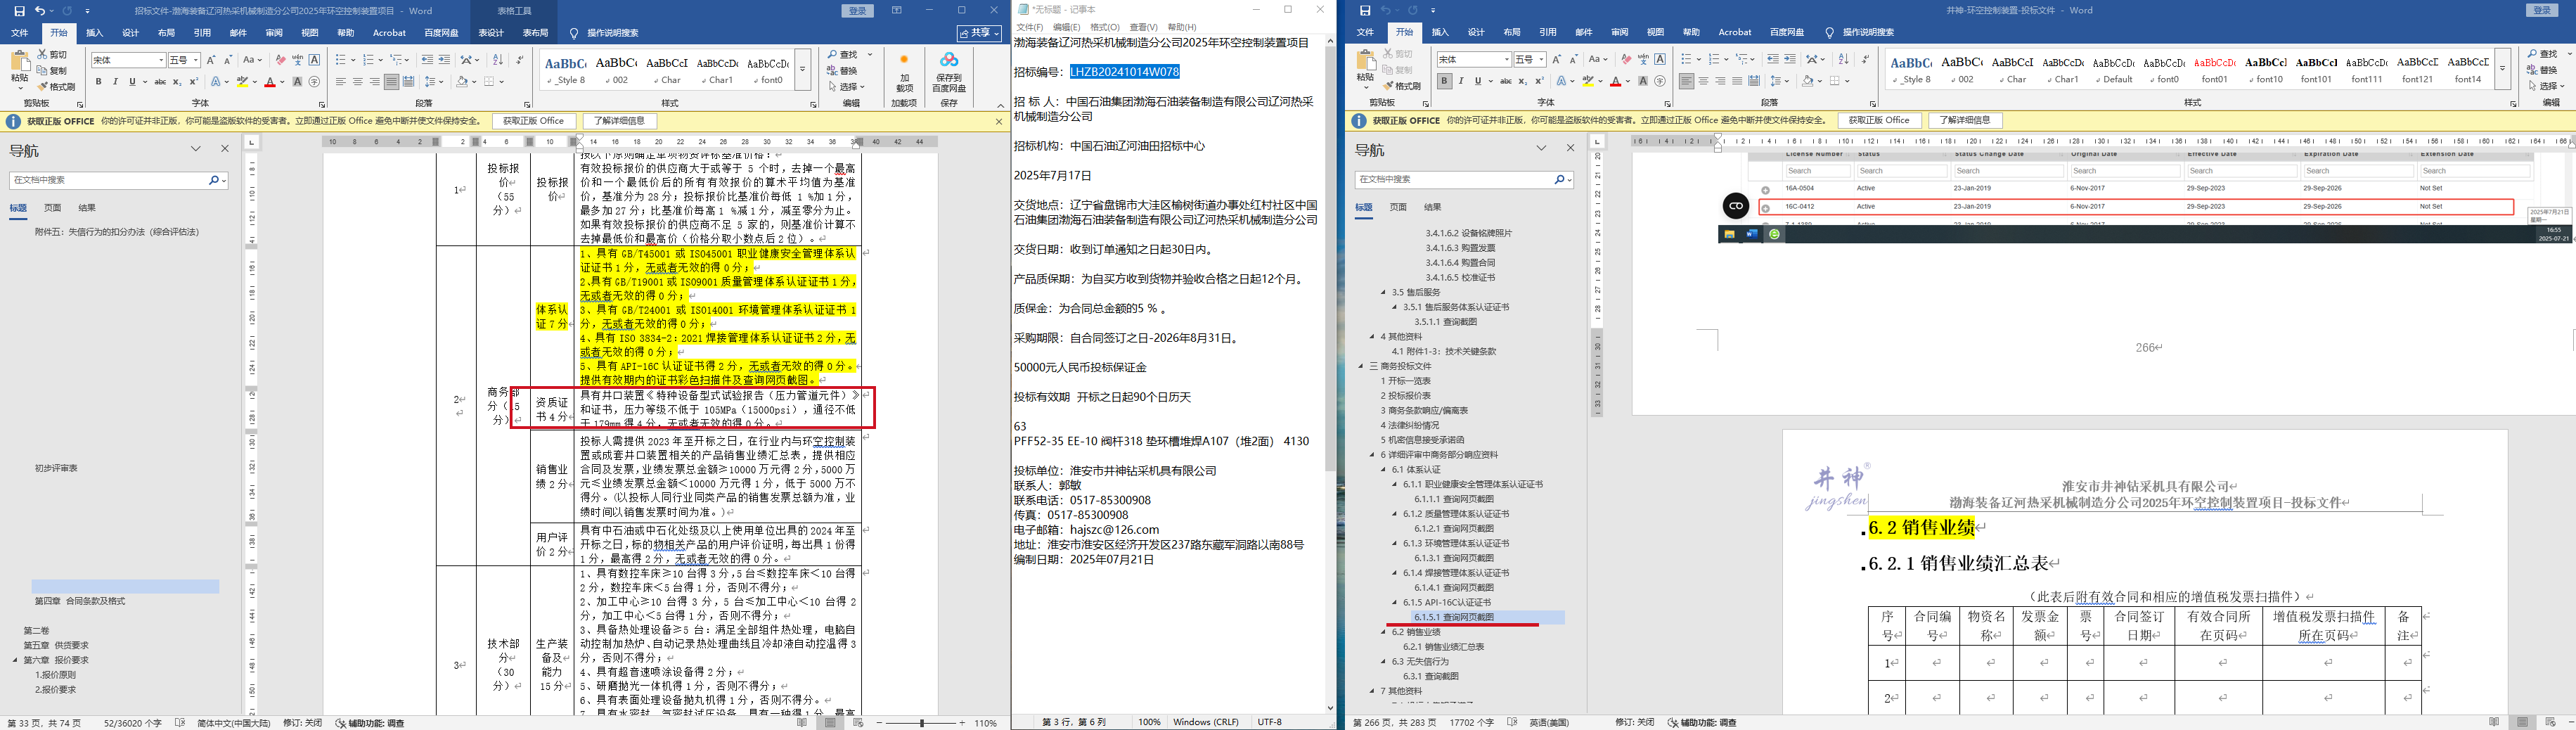The height and width of the screenshot is (730, 2576).
Task: Toggle Bold in right Word ribbon
Action: pyautogui.click(x=1444, y=81)
